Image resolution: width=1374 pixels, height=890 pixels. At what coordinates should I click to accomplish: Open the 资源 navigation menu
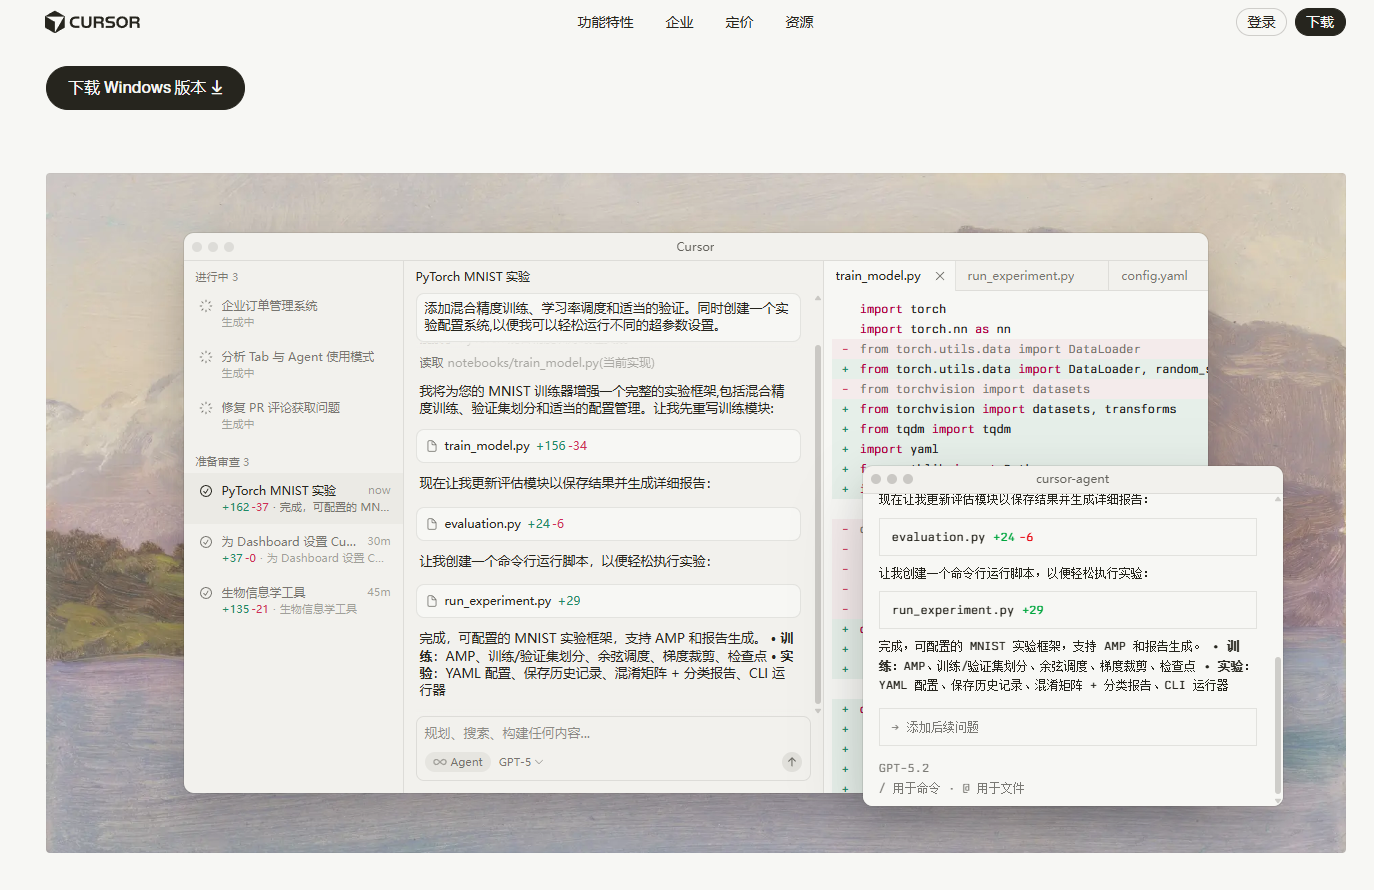click(799, 22)
